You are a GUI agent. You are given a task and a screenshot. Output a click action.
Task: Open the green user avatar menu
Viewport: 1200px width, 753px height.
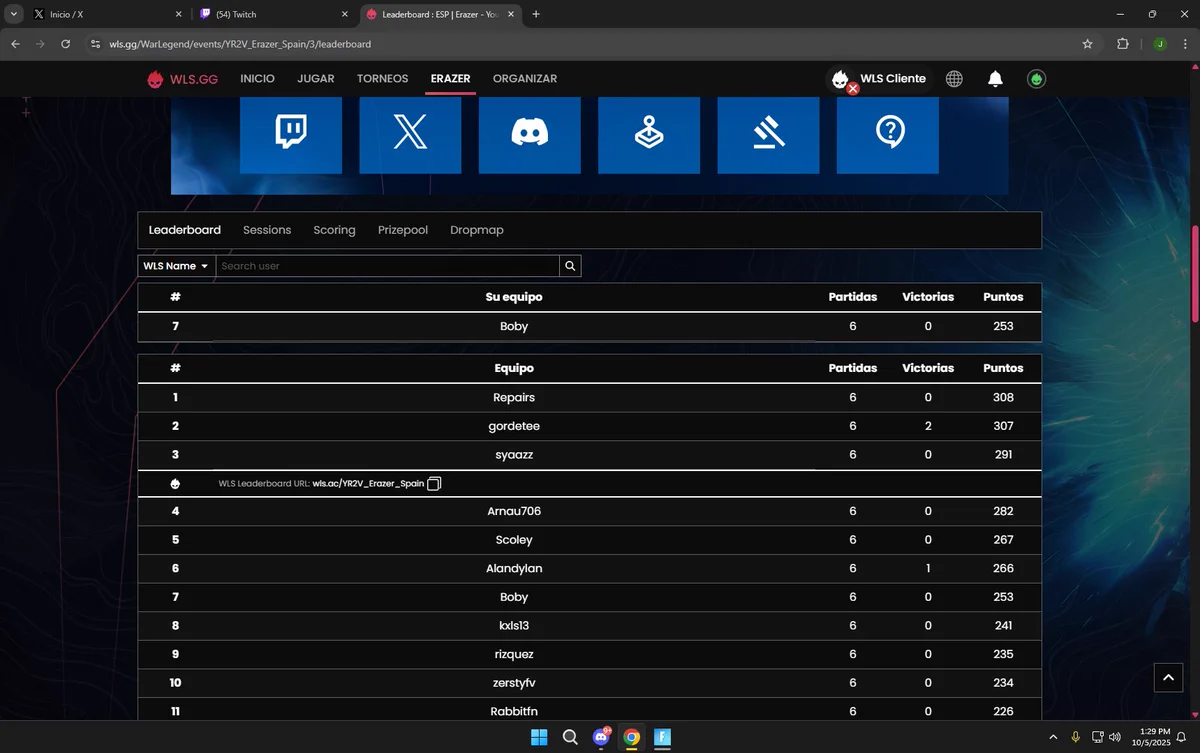pyautogui.click(x=1036, y=79)
